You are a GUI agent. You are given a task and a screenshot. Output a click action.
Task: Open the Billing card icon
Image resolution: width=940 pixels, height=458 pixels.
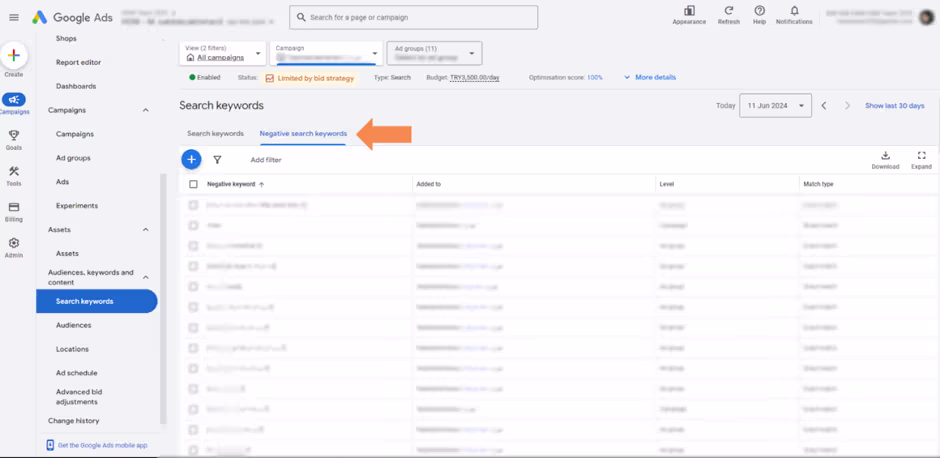coord(14,207)
